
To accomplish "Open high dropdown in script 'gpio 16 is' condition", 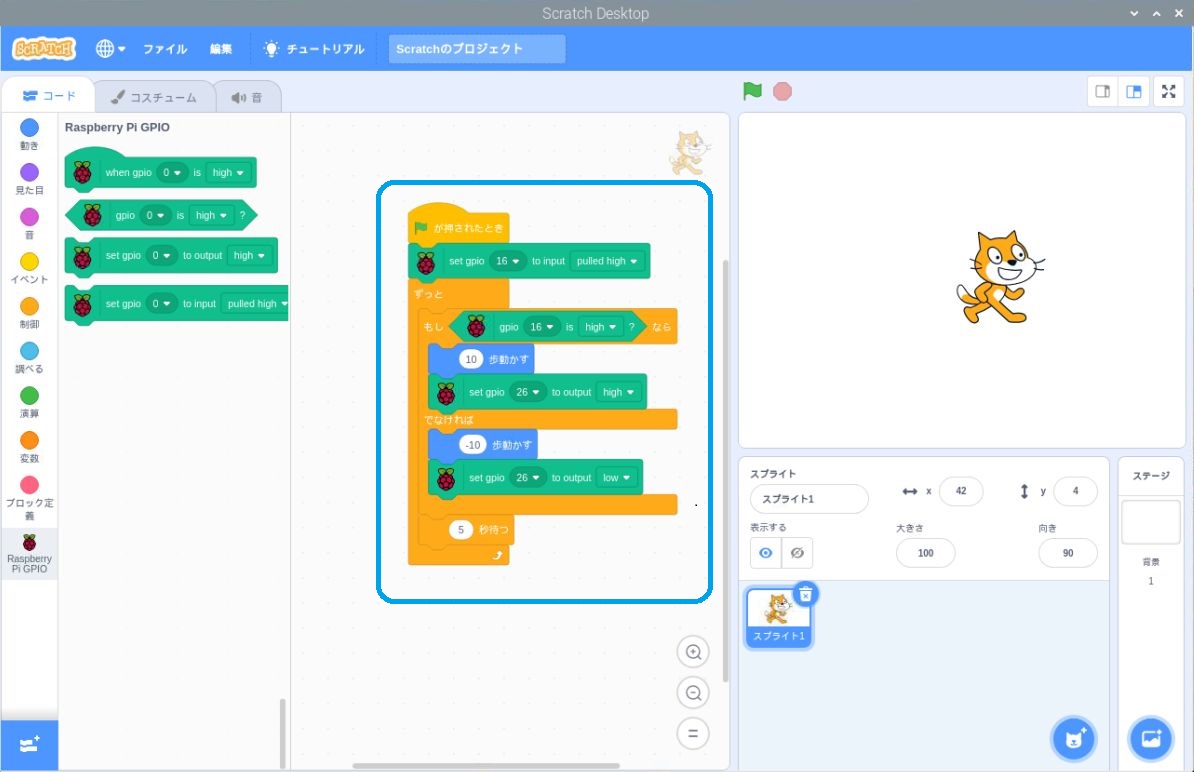I will click(600, 327).
